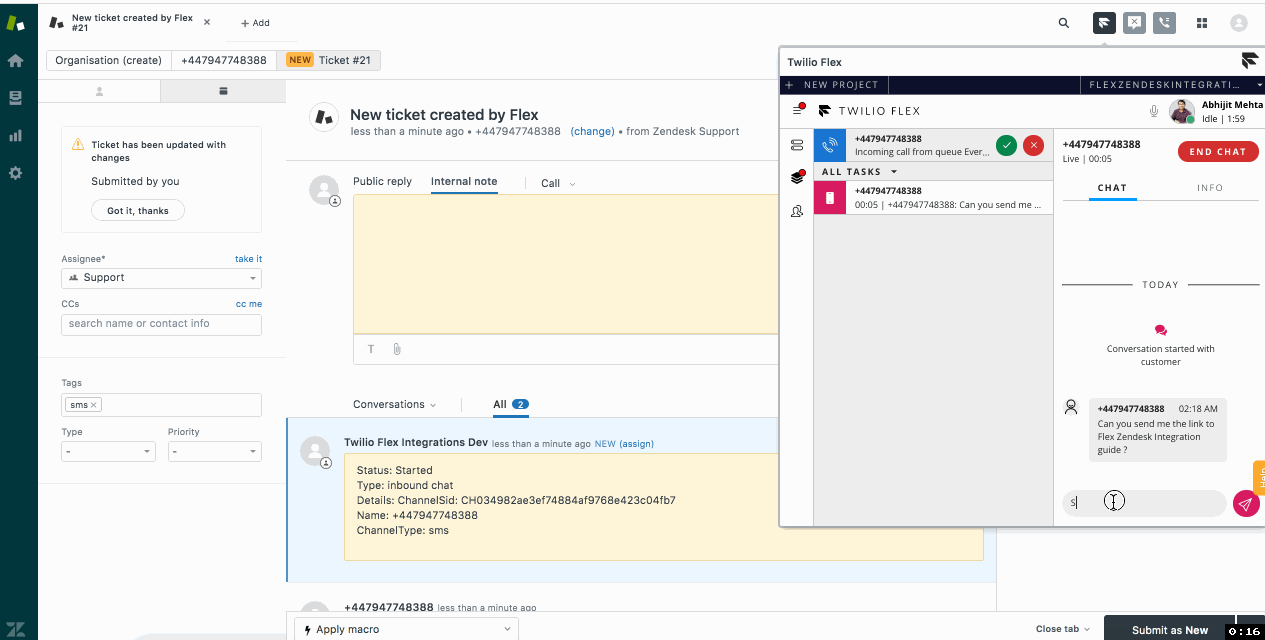Viewport: 1265px width, 640px height.
Task: Click the cc me link
Action: pyautogui.click(x=248, y=304)
